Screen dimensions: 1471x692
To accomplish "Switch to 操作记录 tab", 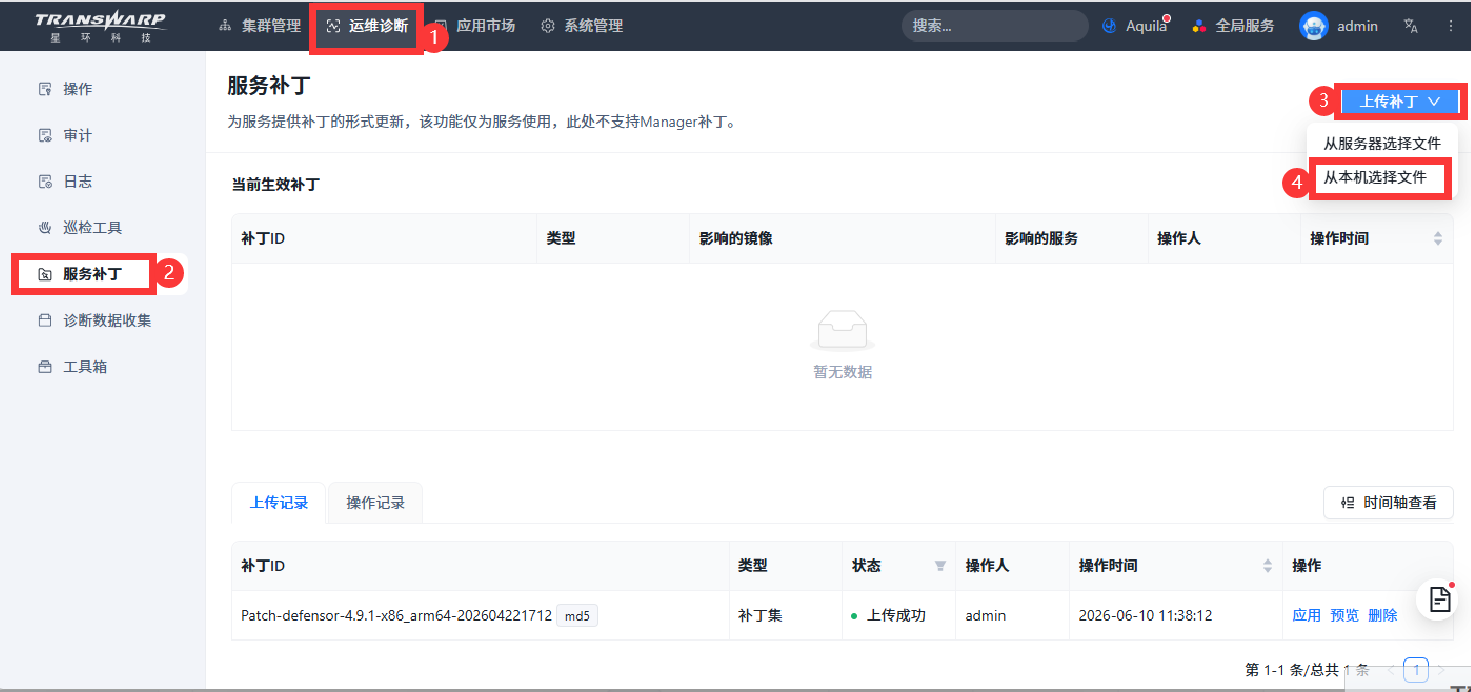I will pos(376,502).
